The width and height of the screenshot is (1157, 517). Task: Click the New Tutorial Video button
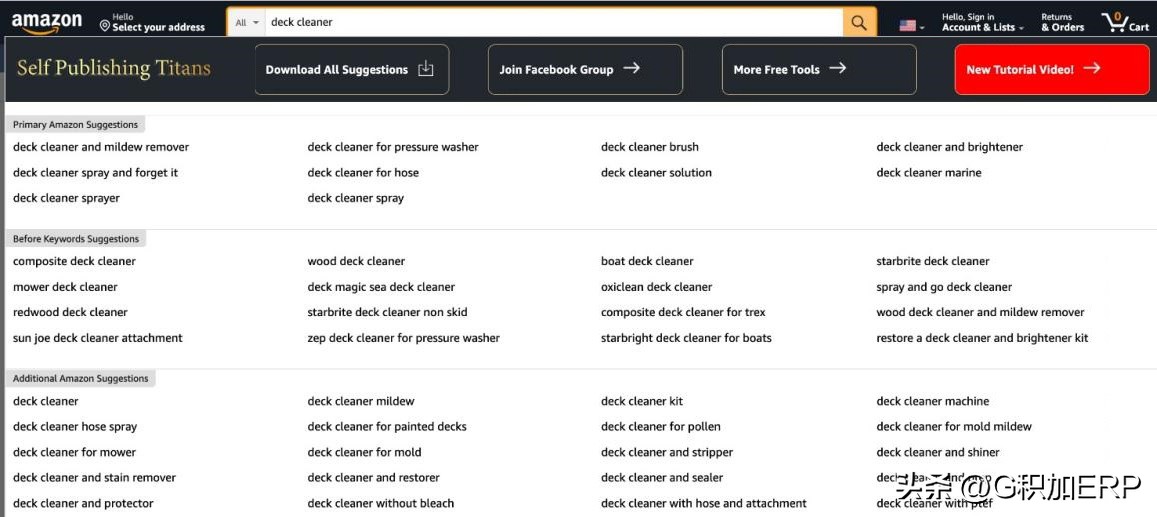coord(1051,69)
